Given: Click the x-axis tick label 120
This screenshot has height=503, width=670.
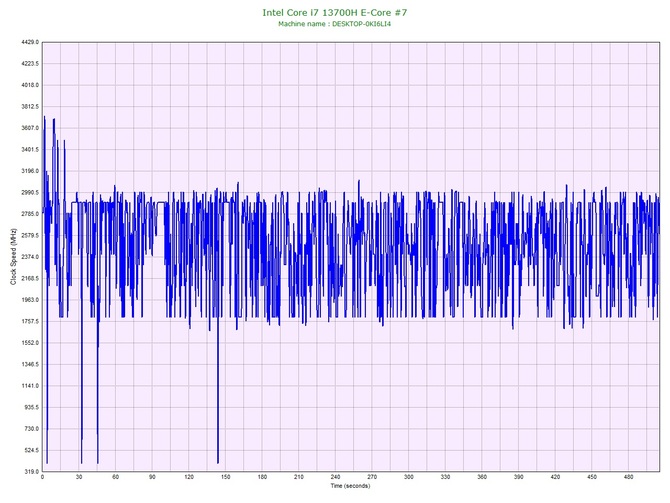Looking at the screenshot, I should [189, 477].
